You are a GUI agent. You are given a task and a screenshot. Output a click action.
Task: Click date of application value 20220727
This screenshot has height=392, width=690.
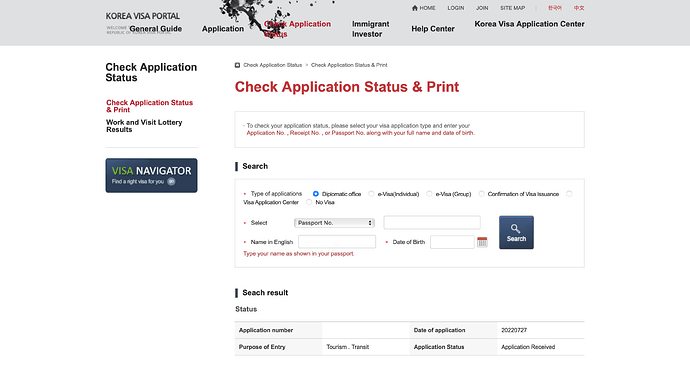pos(514,330)
